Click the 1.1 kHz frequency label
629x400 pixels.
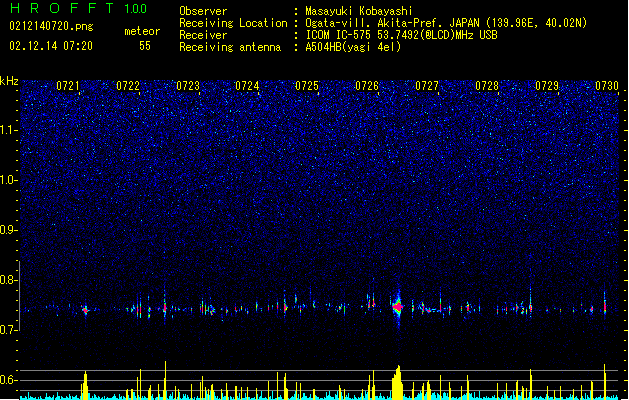8,130
